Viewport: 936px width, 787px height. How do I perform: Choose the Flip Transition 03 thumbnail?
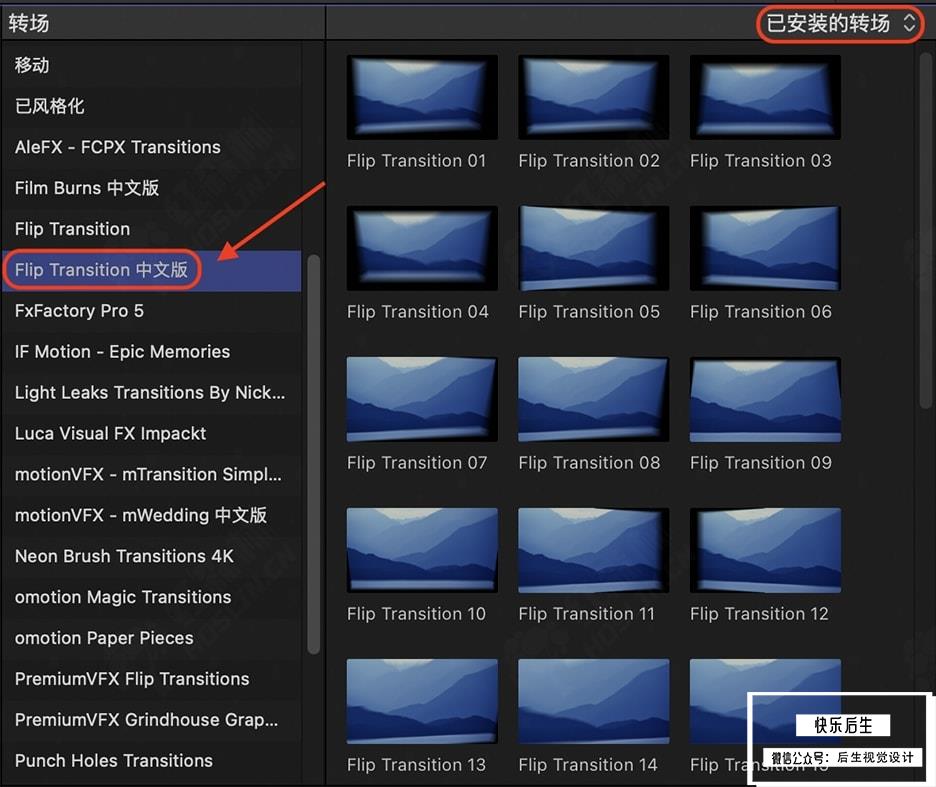[765, 97]
